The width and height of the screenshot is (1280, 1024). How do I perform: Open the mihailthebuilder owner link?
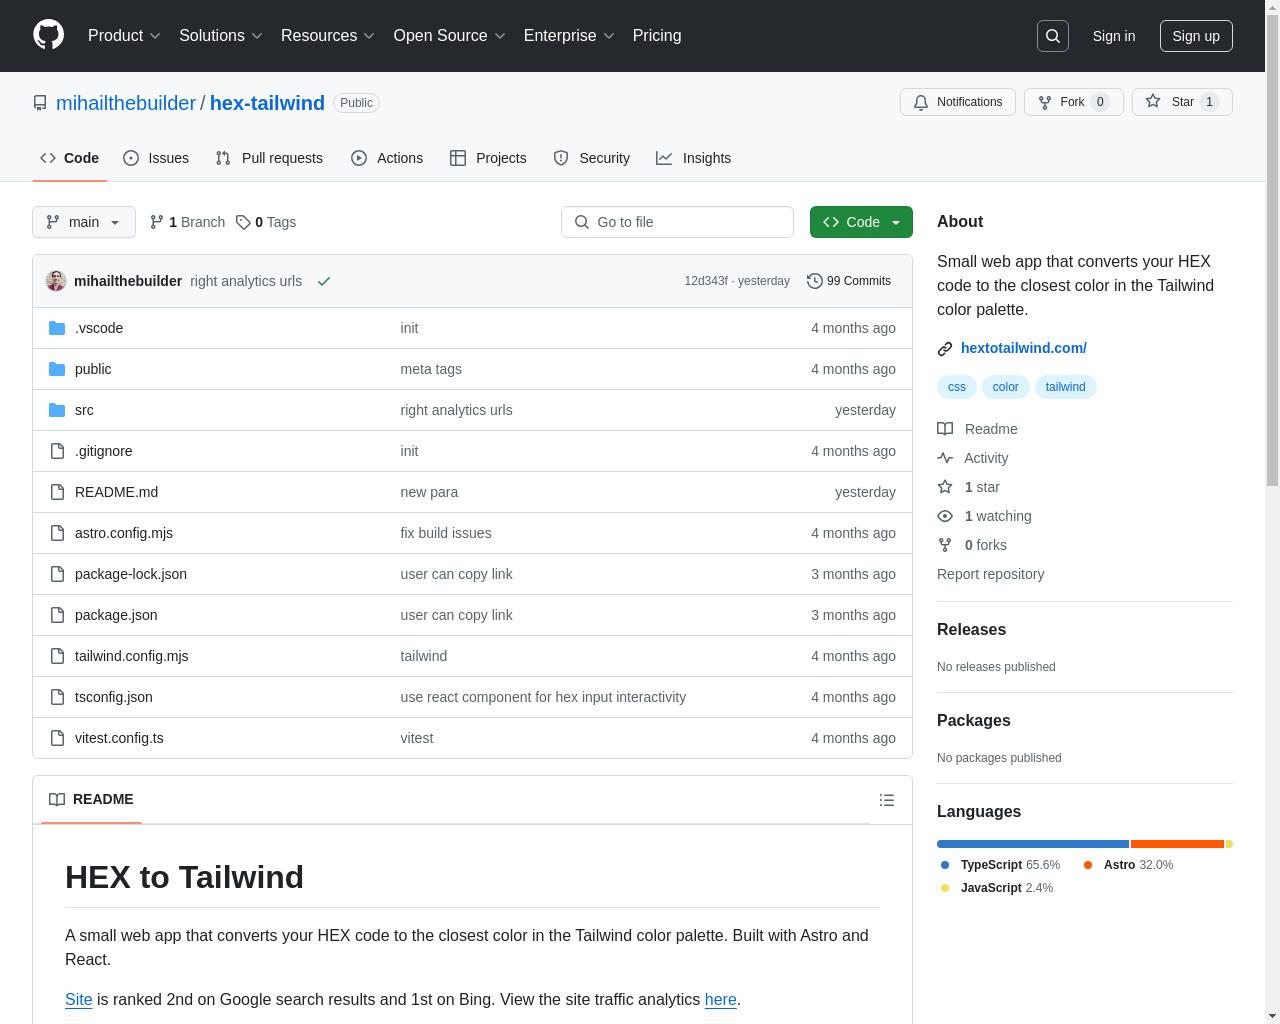[x=126, y=103]
